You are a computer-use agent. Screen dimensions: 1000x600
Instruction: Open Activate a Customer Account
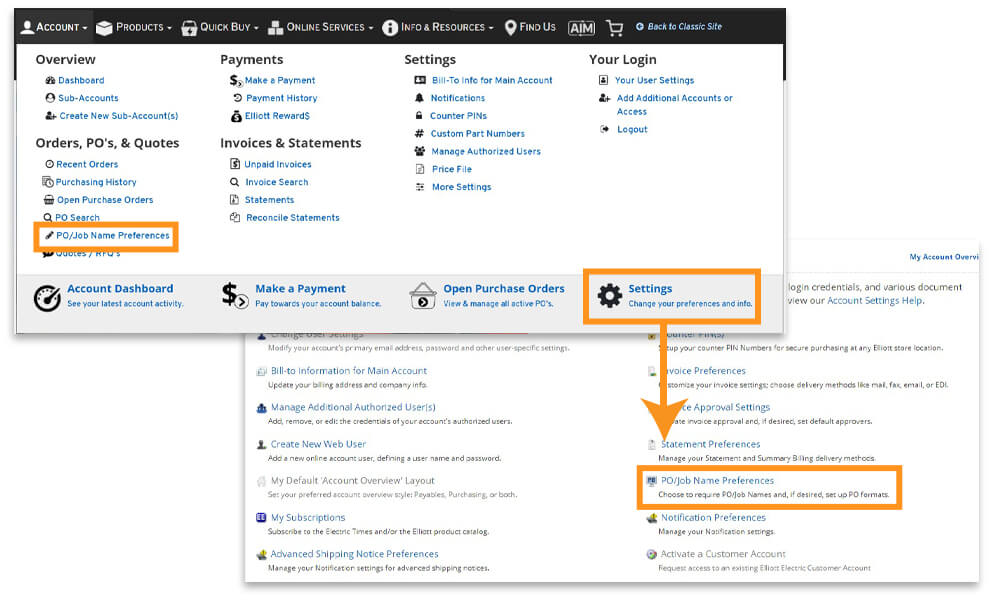tap(723, 554)
